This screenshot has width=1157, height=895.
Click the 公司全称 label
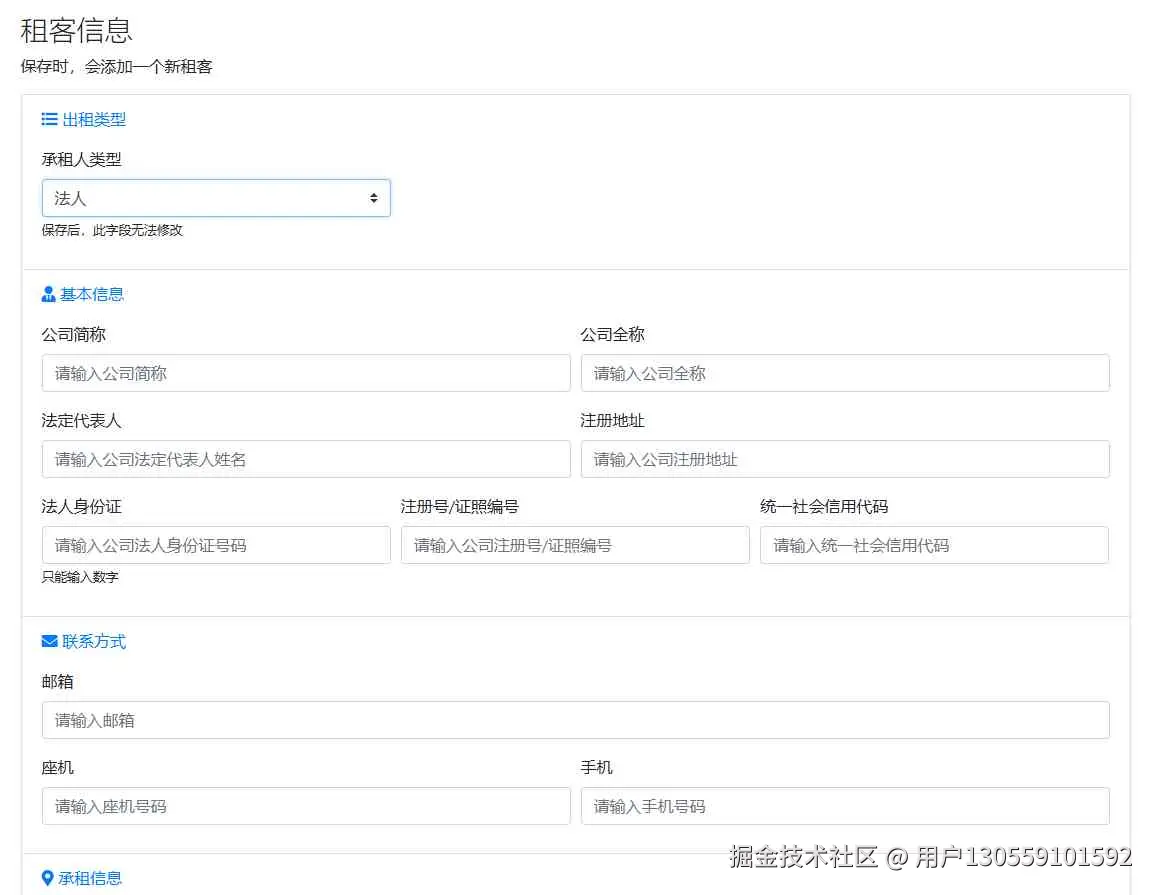click(612, 334)
